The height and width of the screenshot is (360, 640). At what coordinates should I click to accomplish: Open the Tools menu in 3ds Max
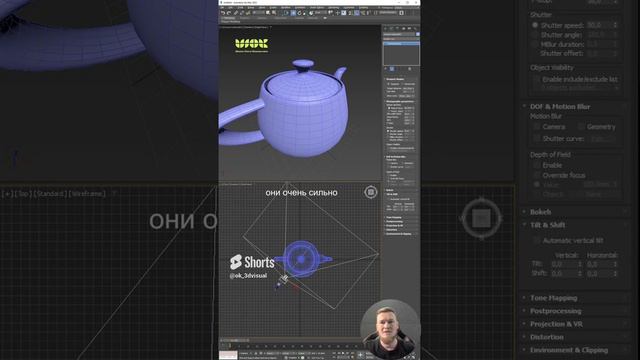coord(240,8)
